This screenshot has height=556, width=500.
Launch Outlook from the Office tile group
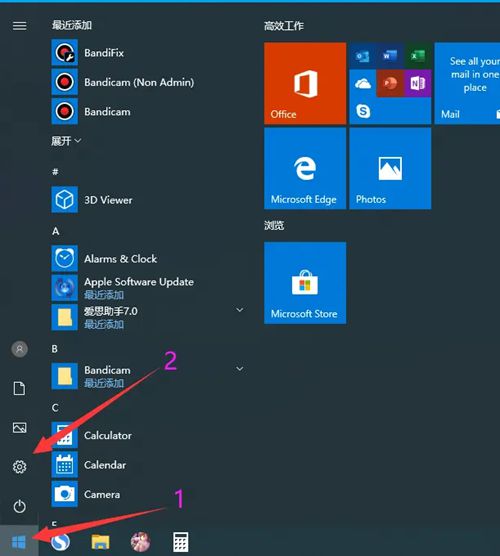click(x=362, y=56)
